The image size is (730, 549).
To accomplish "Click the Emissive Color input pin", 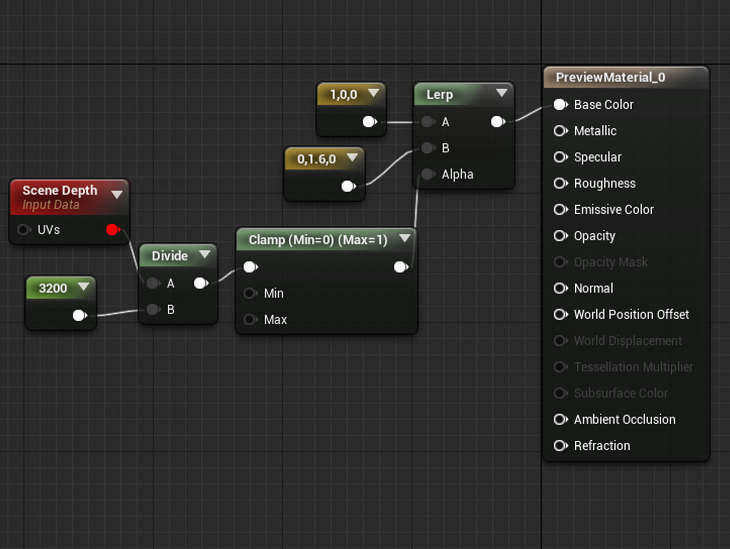I will 560,210.
